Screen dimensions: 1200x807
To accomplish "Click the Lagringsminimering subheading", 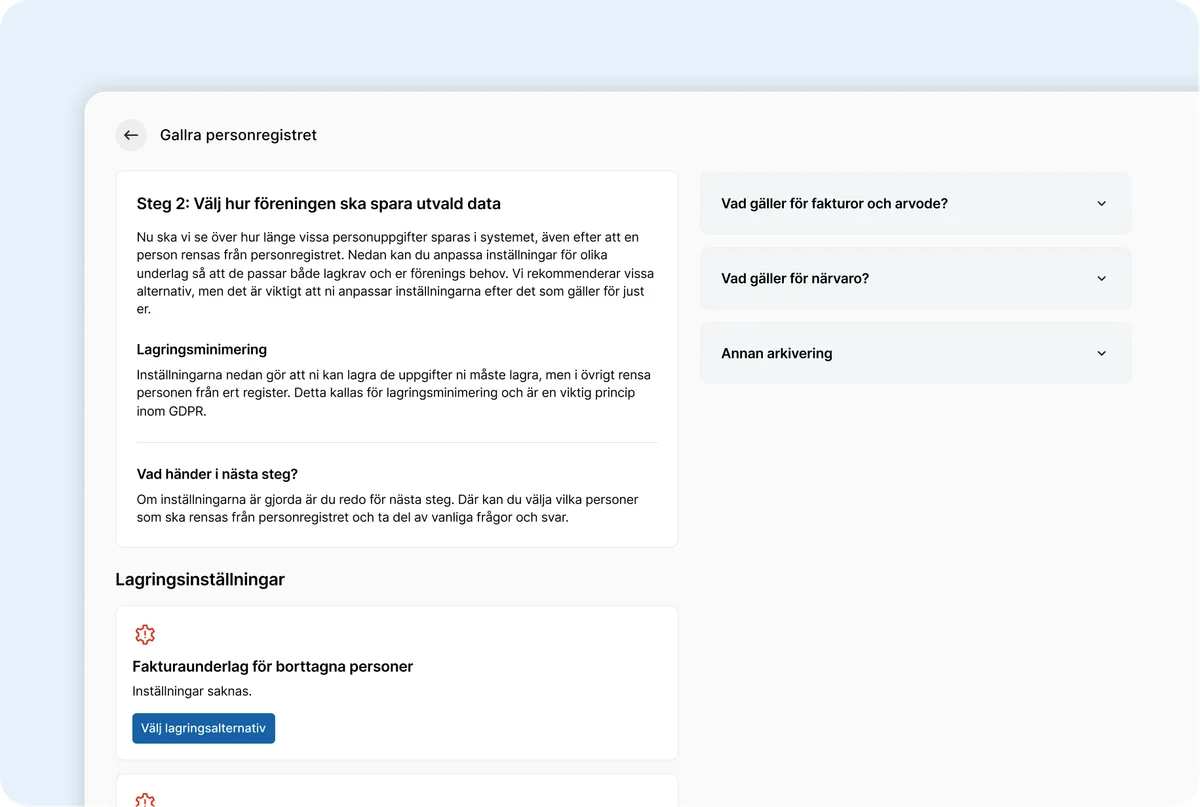I will pos(202,350).
